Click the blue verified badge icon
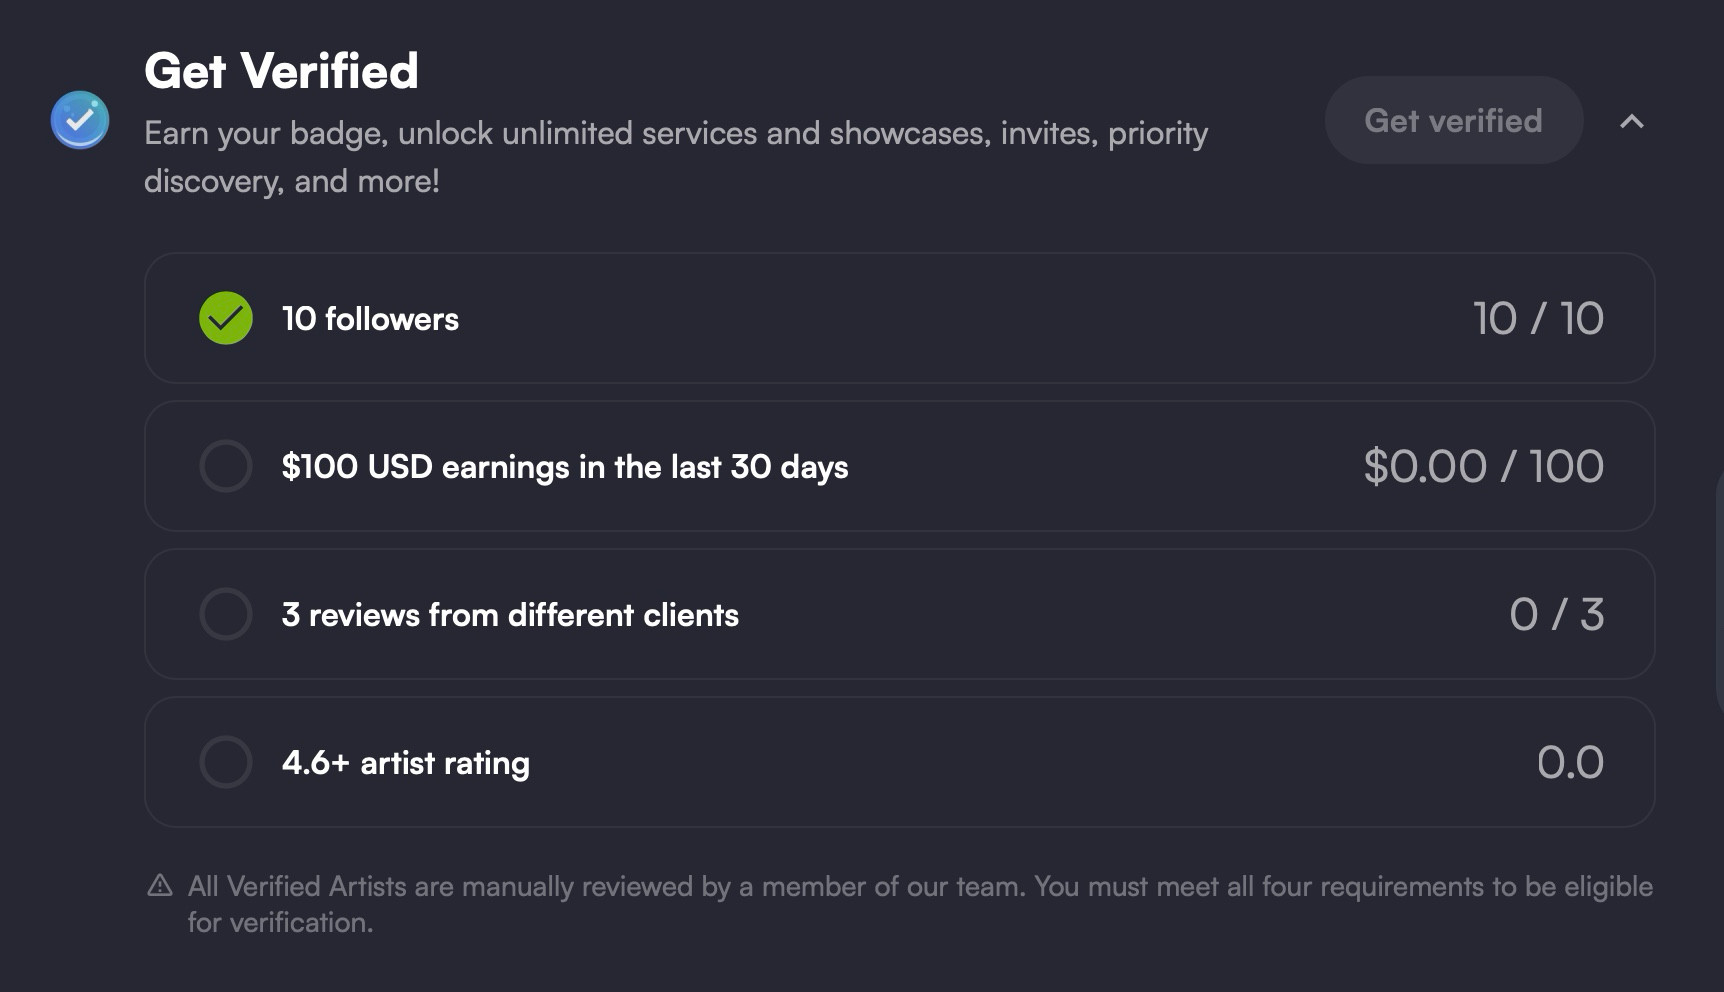Viewport: 1724px width, 992px height. pos(80,120)
